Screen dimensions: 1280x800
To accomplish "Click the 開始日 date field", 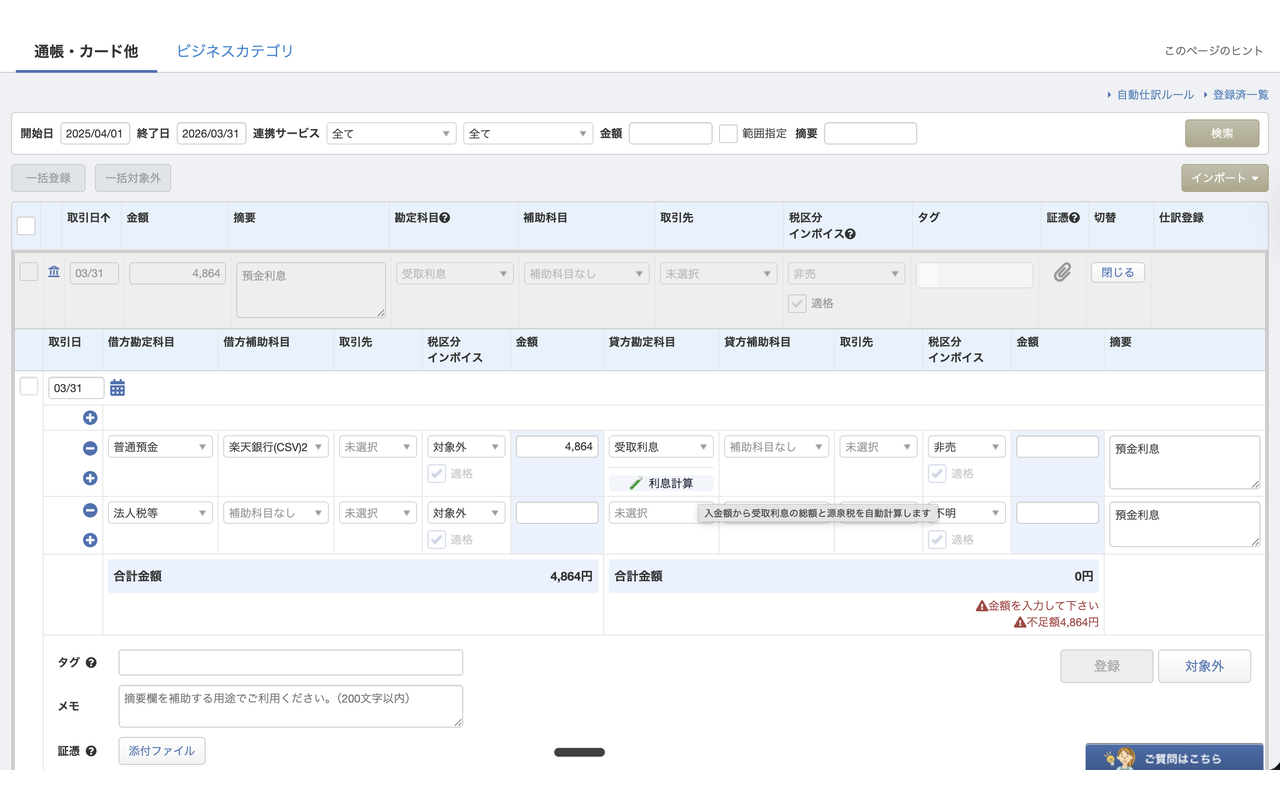I will point(96,133).
